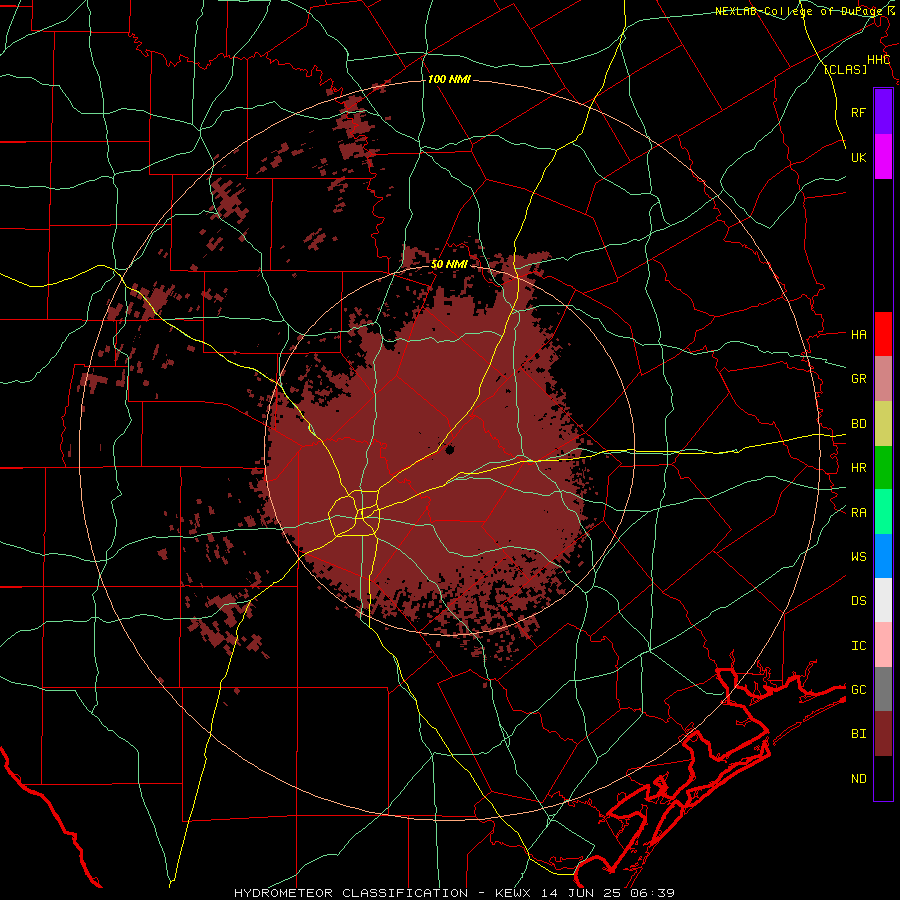Pick the yellow BD legend swatch
This screenshot has width=900, height=900.
pyautogui.click(x=883, y=423)
